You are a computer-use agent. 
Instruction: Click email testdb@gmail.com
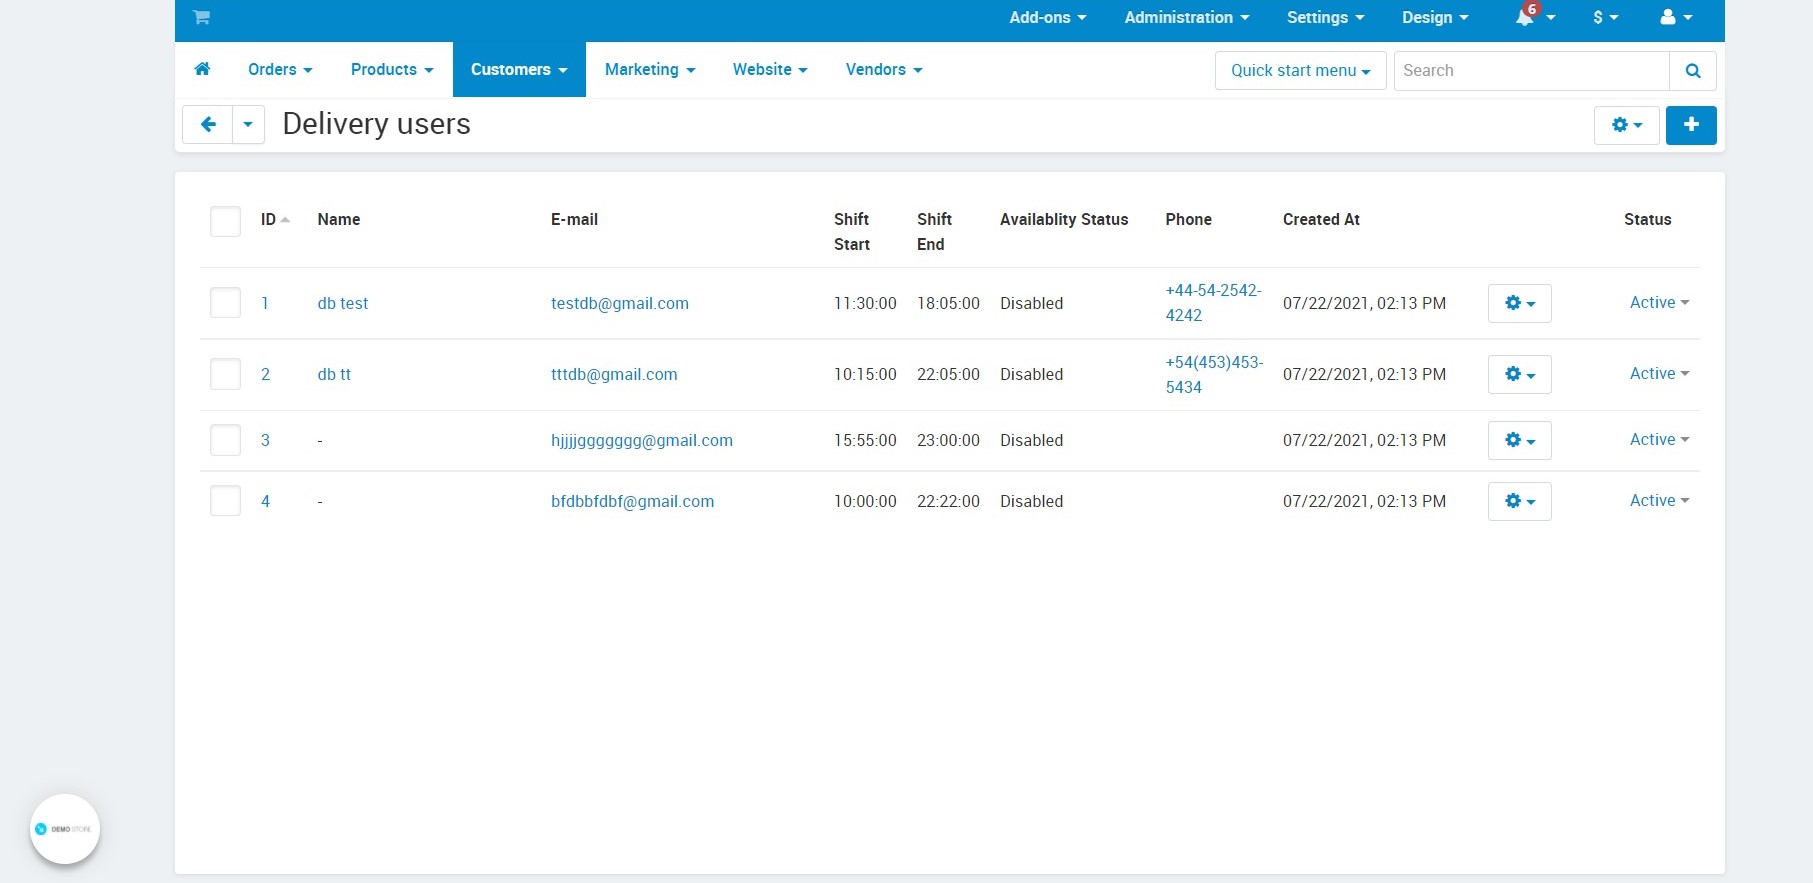coord(620,303)
